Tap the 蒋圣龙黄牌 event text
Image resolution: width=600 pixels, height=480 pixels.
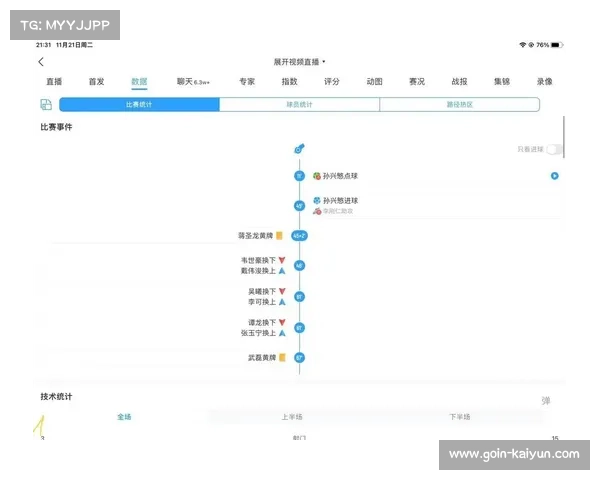click(255, 235)
